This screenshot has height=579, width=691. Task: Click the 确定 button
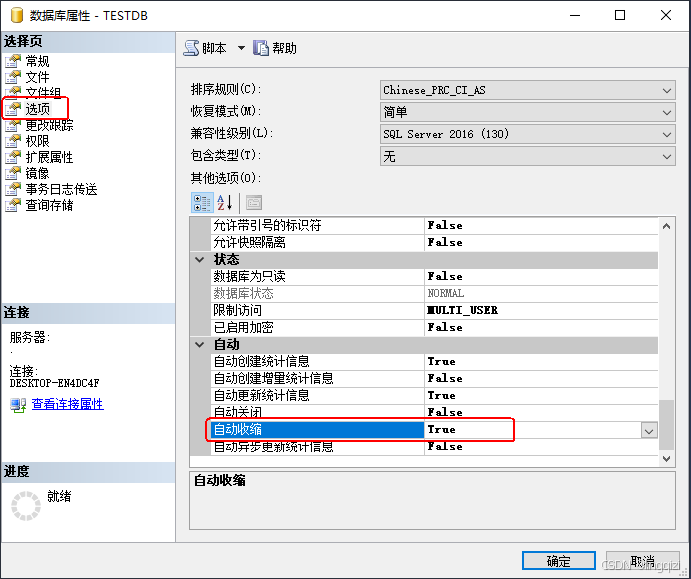click(x=558, y=560)
